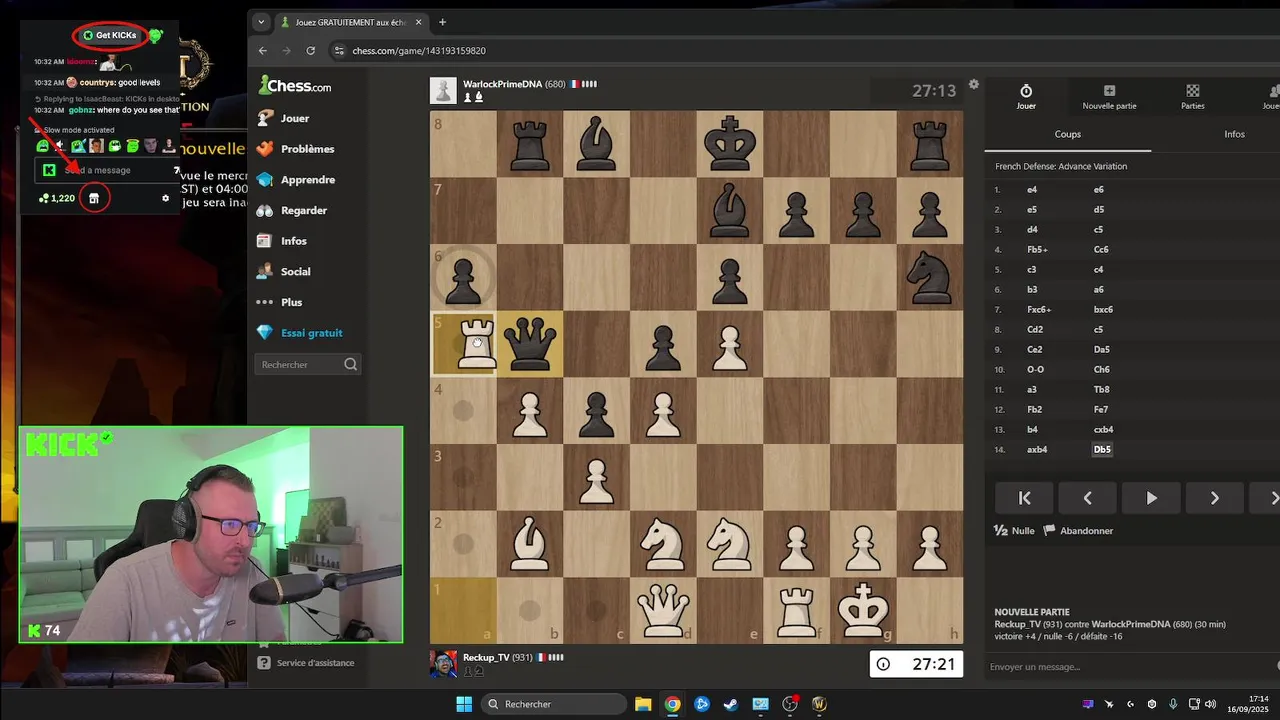Screen dimensions: 1280x720
Task: Select the Jouer tab in right panel
Action: tap(1026, 96)
